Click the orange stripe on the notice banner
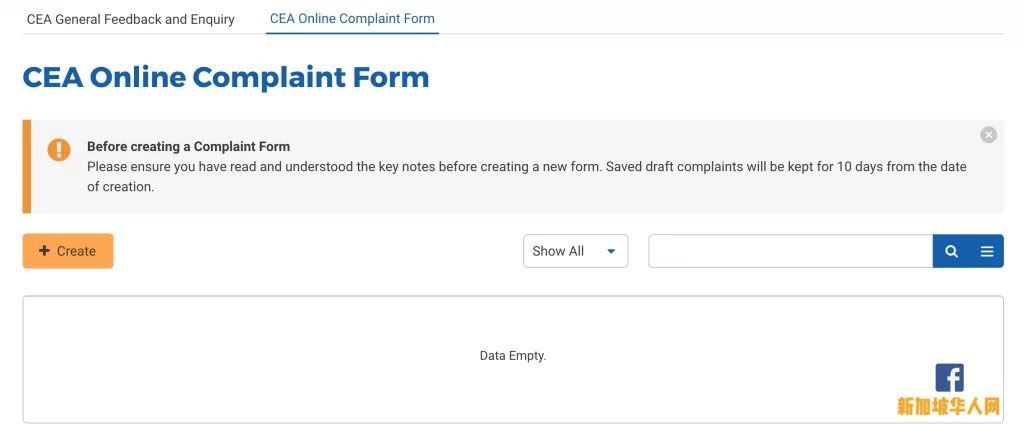The image size is (1024, 441). point(27,167)
